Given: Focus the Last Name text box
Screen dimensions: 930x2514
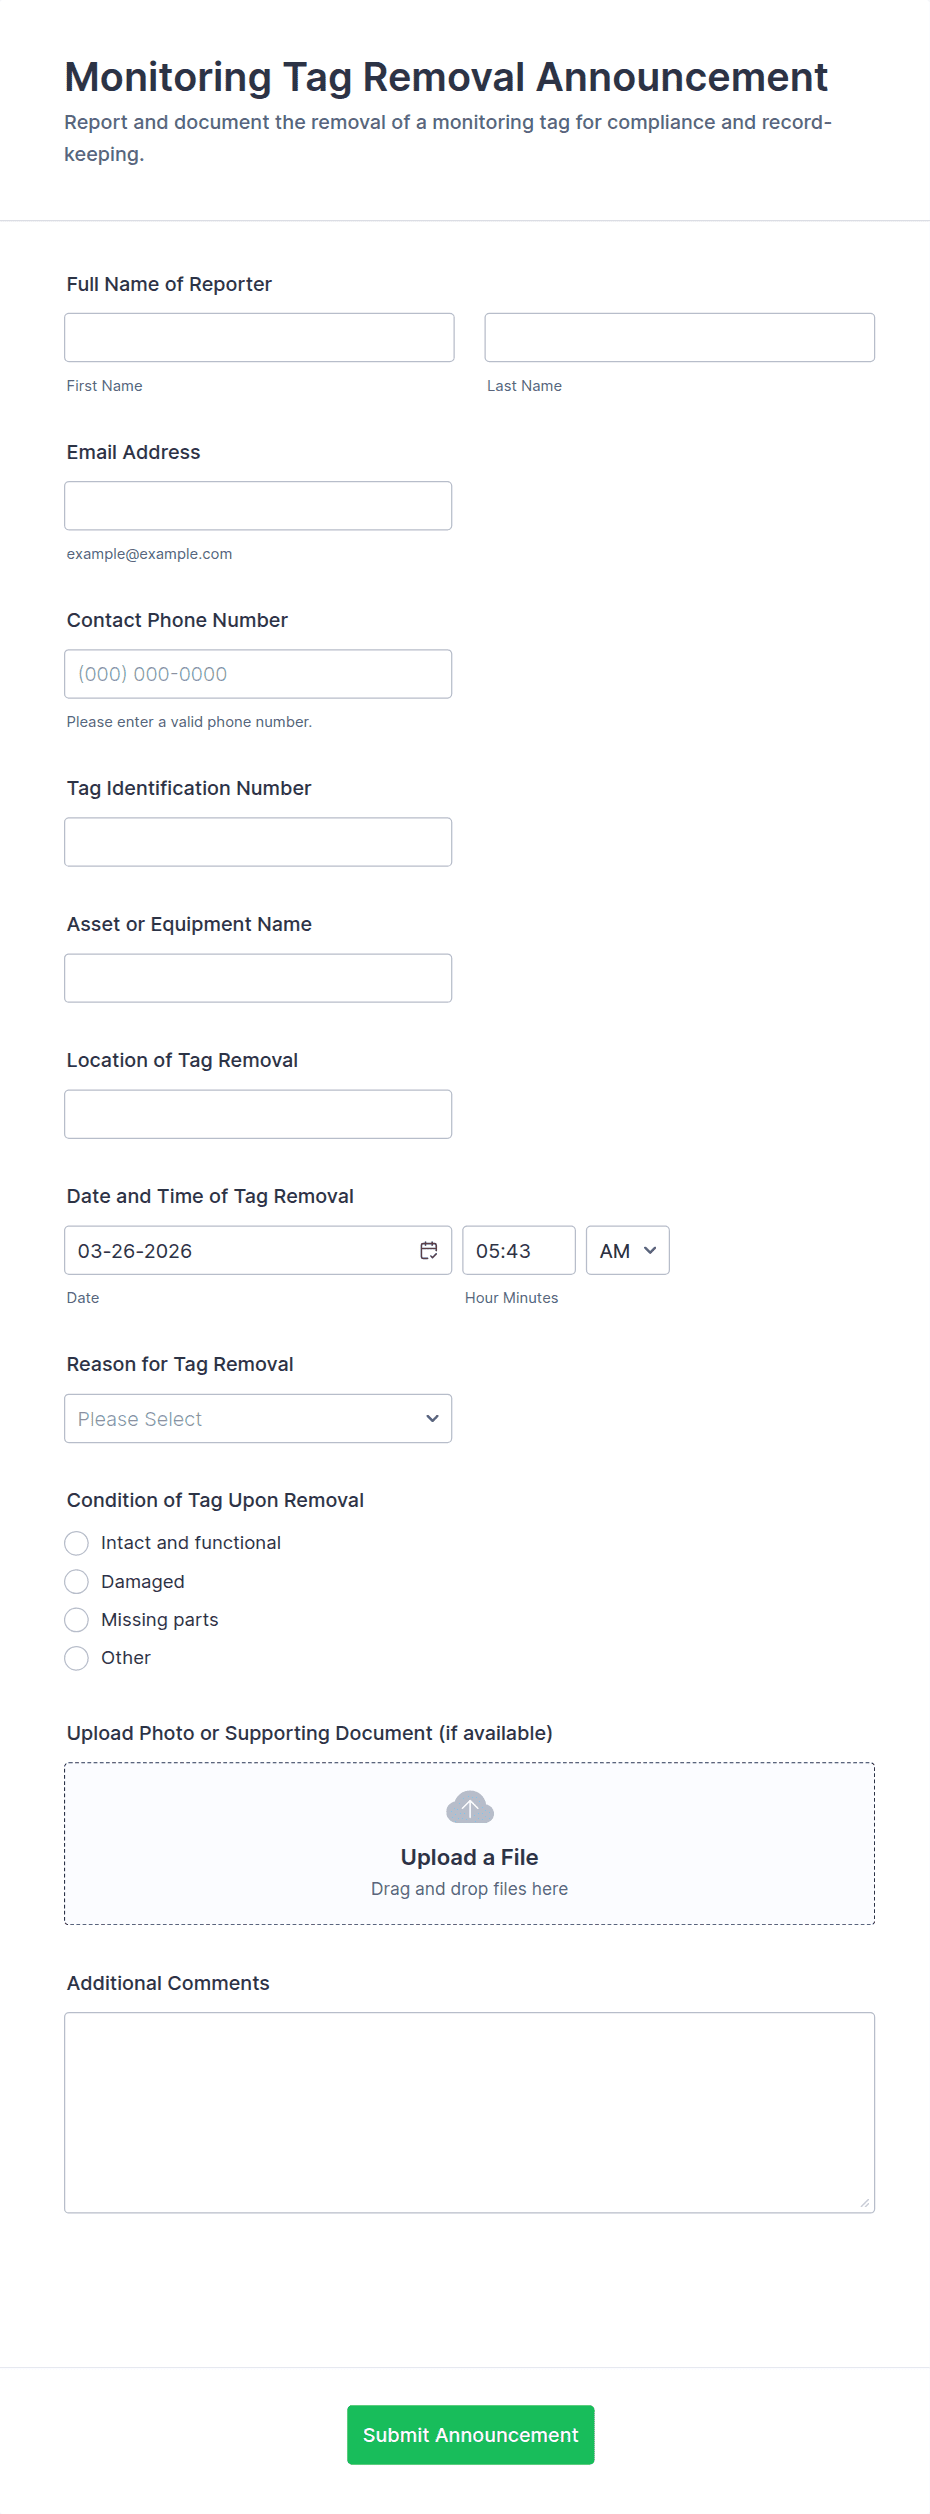Looking at the screenshot, I should (679, 337).
